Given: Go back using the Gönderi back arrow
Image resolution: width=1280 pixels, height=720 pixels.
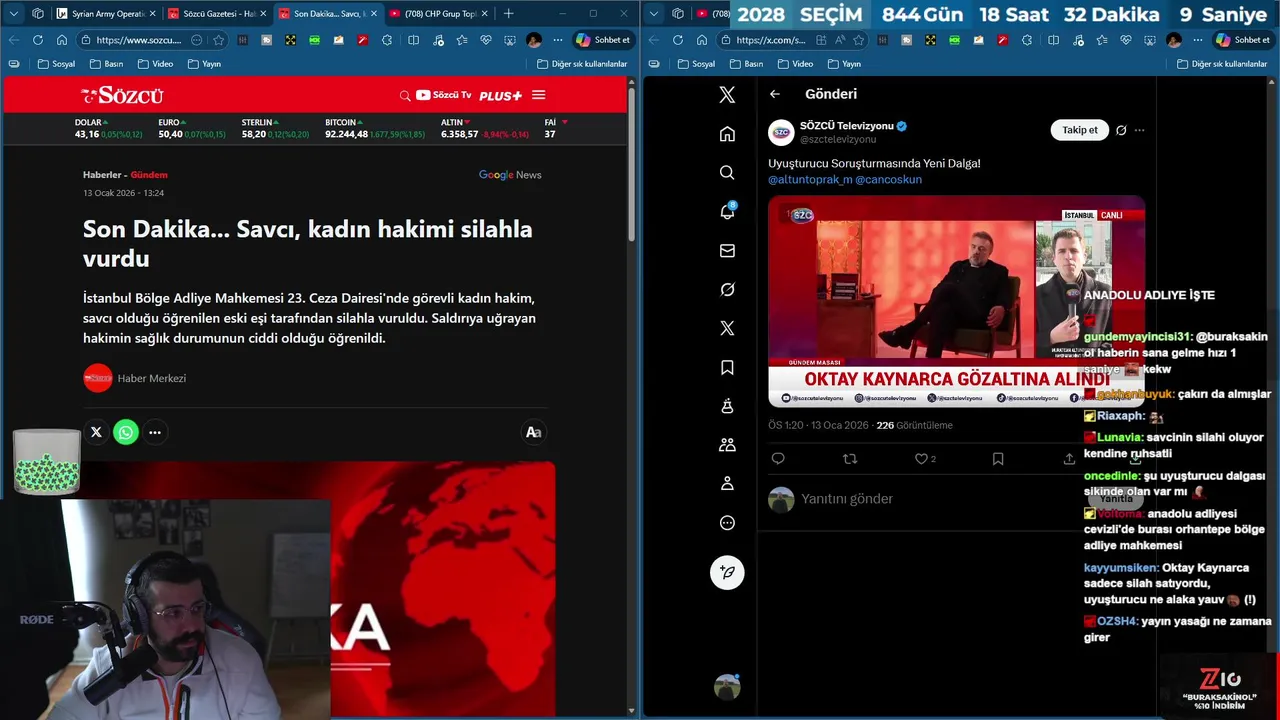Looking at the screenshot, I should (775, 94).
